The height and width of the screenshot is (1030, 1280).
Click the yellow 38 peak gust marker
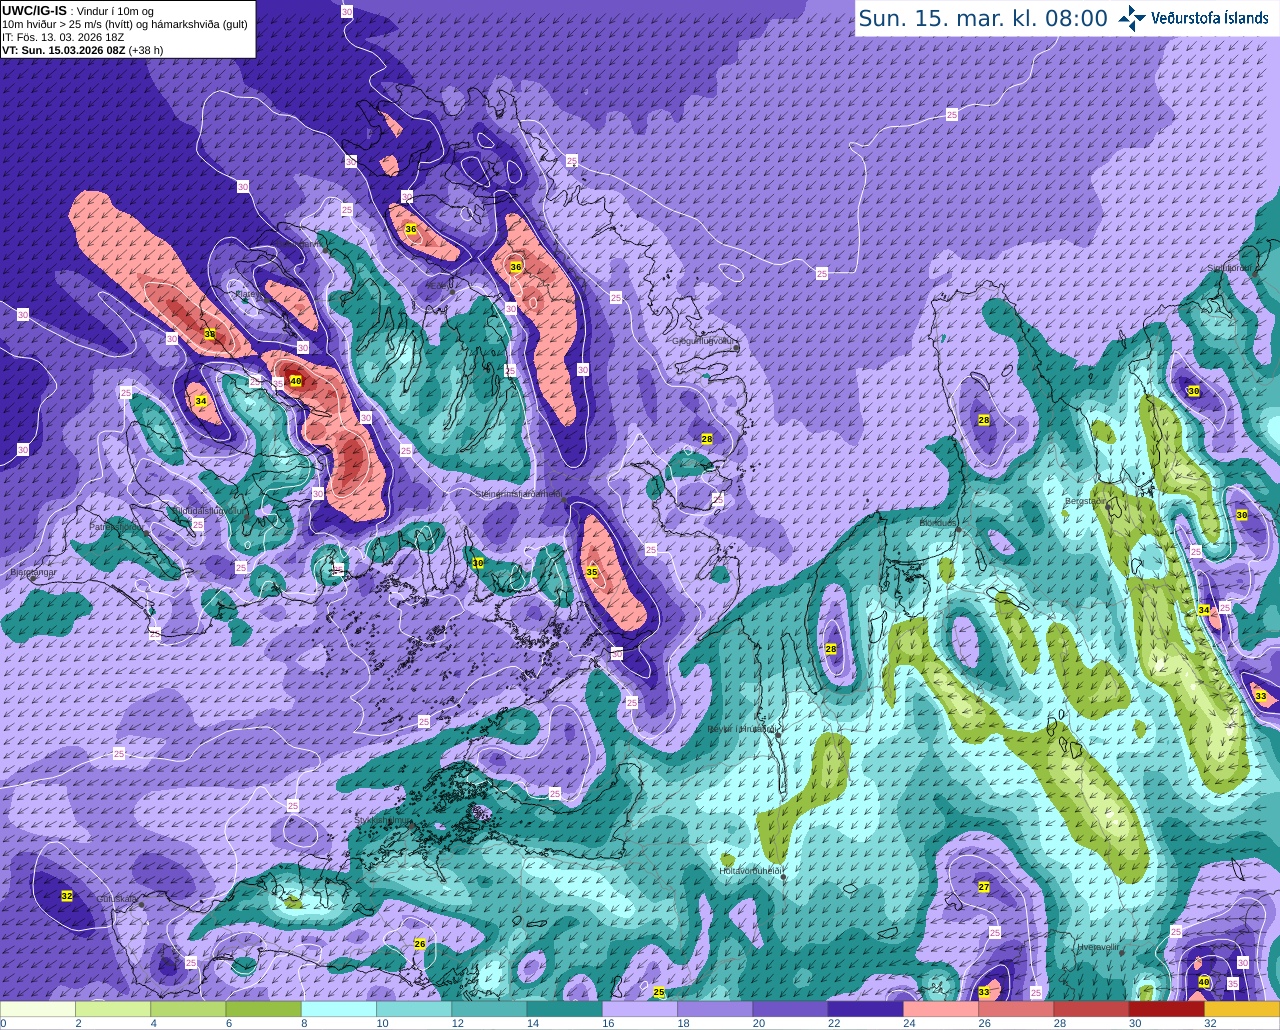point(210,334)
